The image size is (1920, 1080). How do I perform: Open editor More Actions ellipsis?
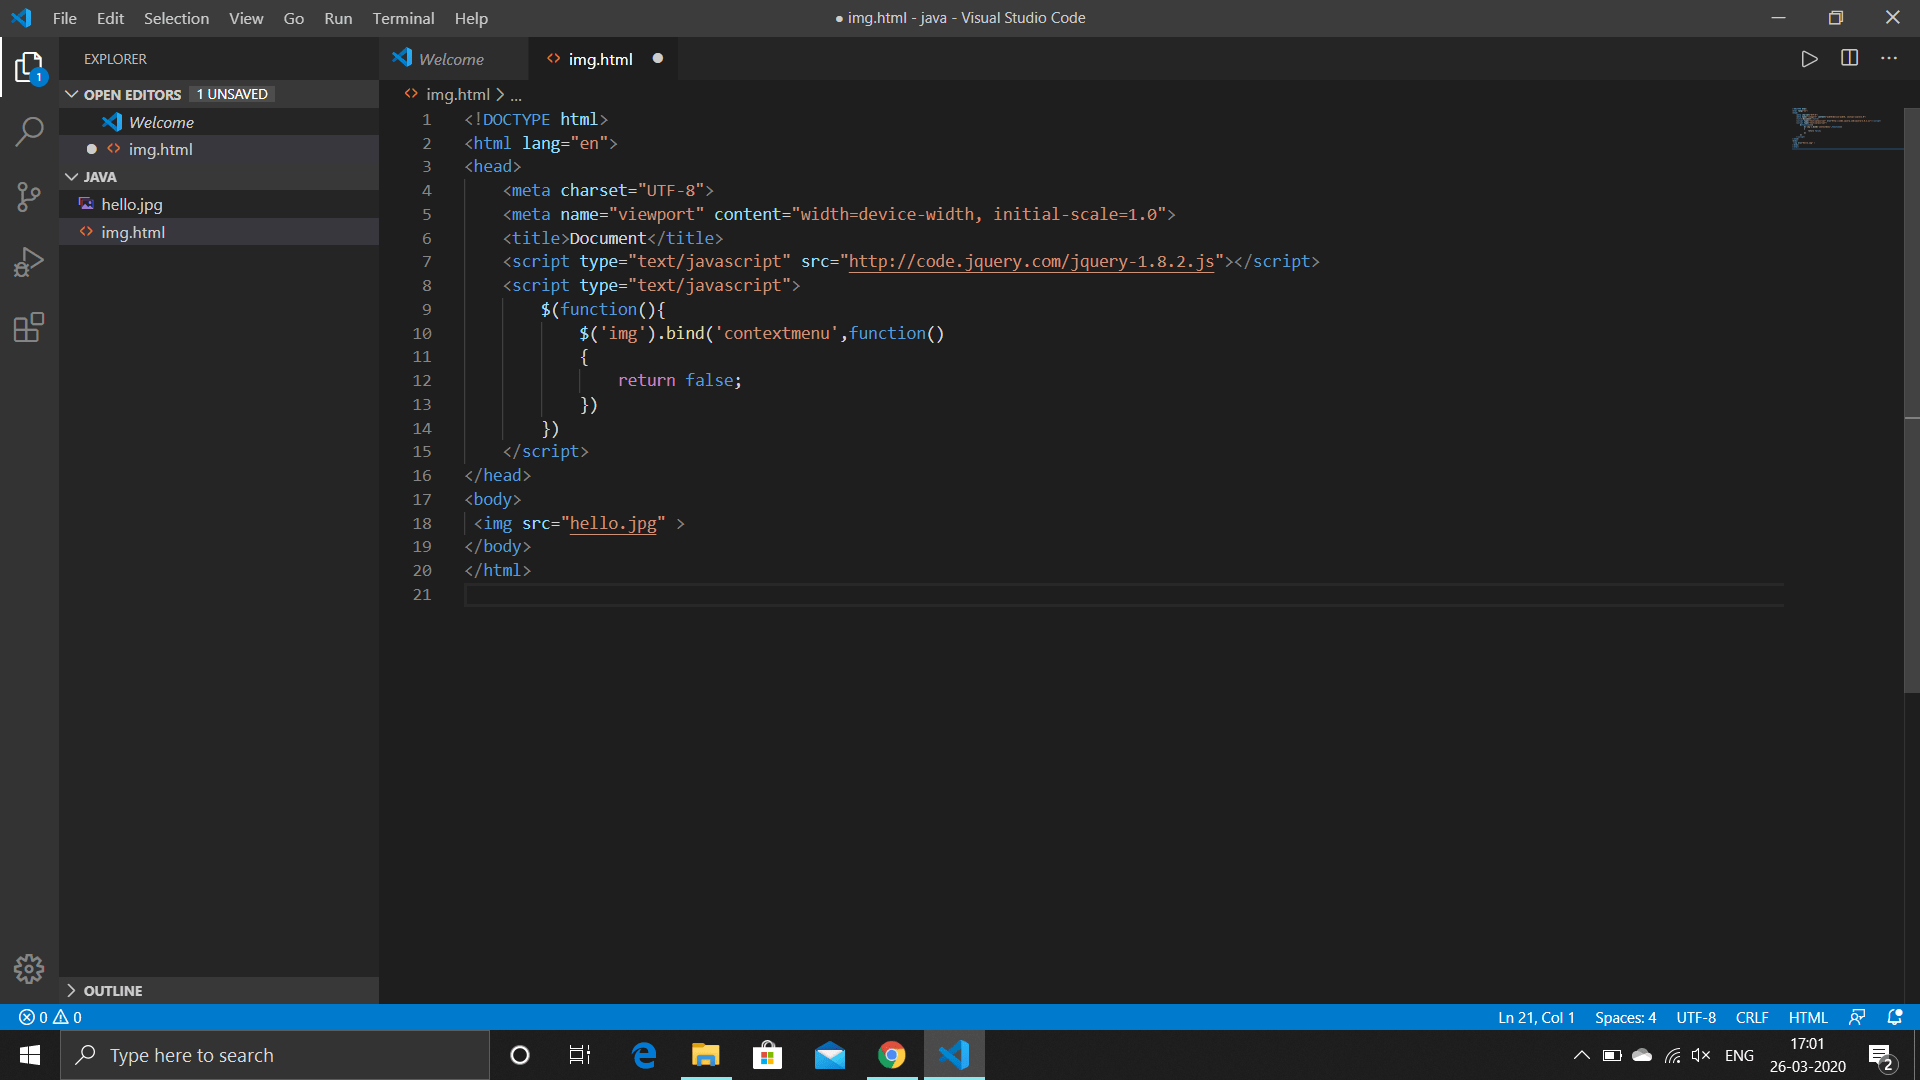pyautogui.click(x=1888, y=59)
